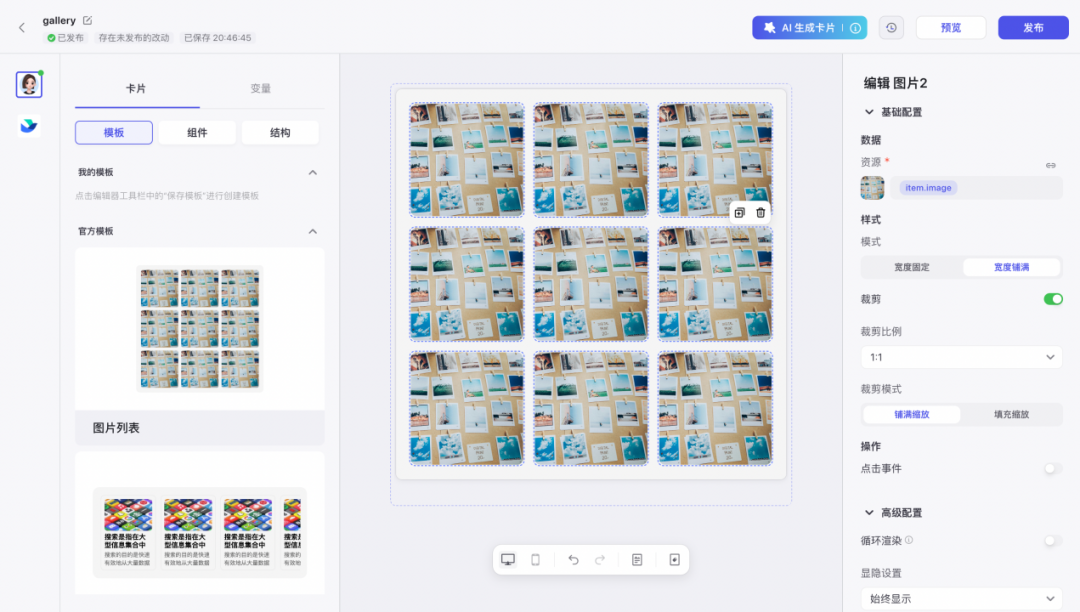The image size is (1080, 612).
Task: Undo the last change
Action: pos(573,560)
